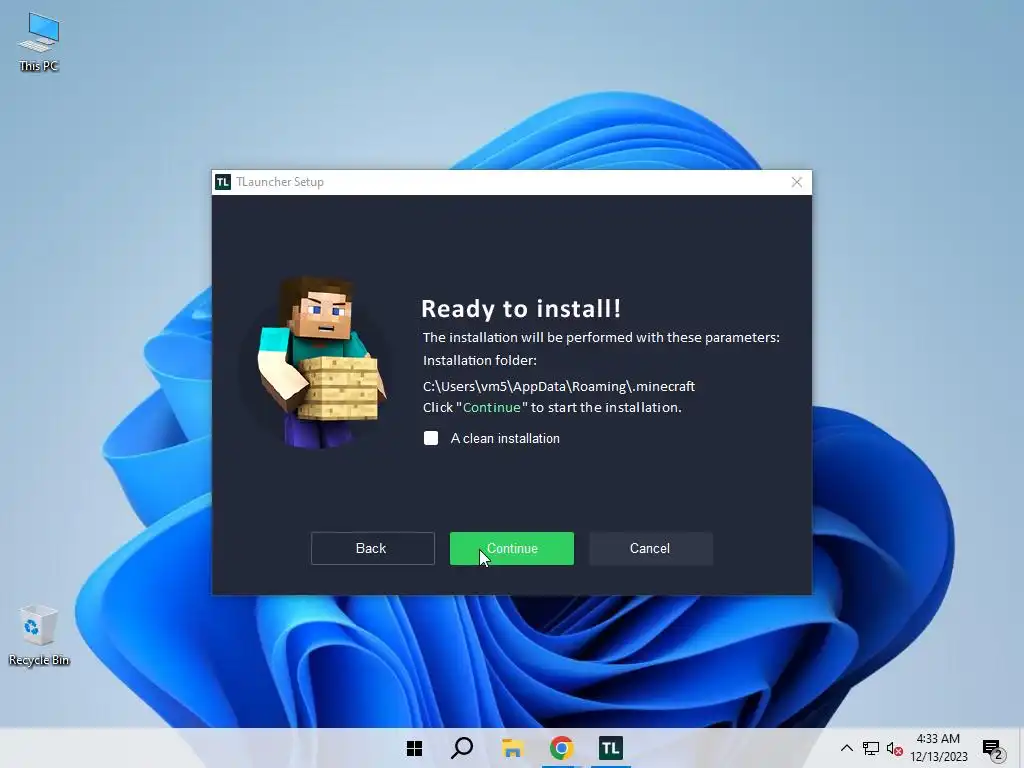Click the "A clean installation" label
This screenshot has height=768, width=1024.
click(505, 438)
